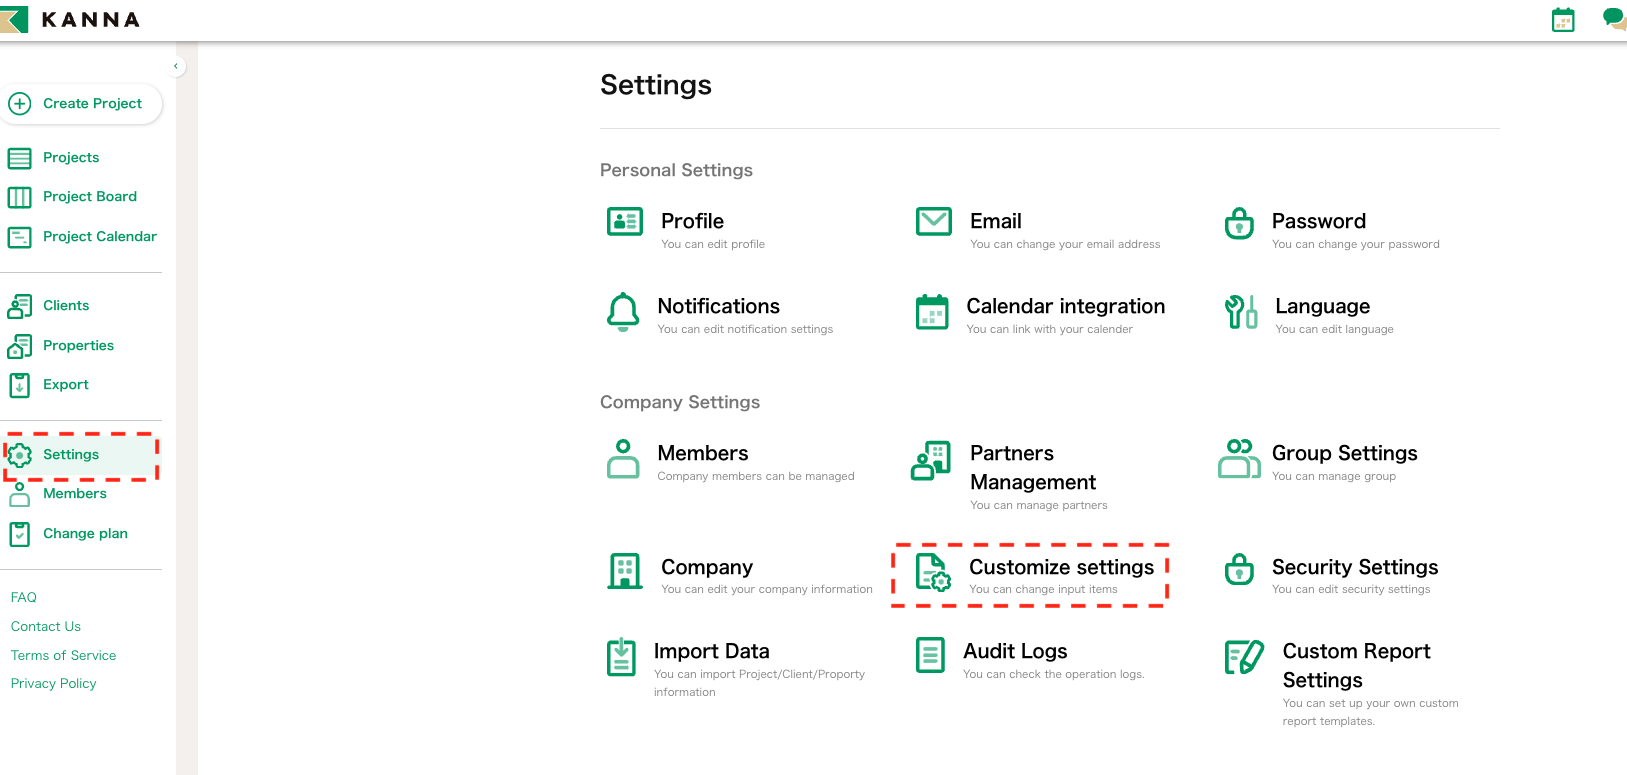The height and width of the screenshot is (775, 1627).
Task: Open the Email envelope icon
Action: coord(934,222)
